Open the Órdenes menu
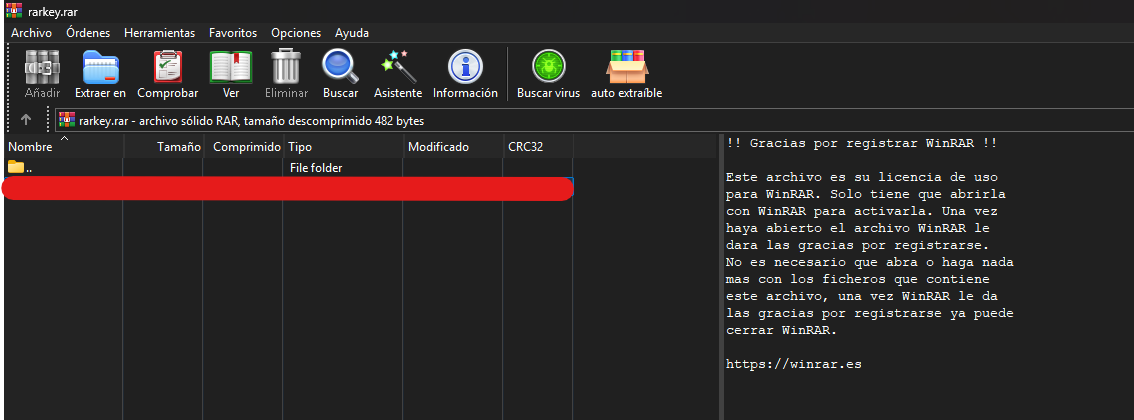Viewport: 1134px width, 420px height. coord(88,33)
